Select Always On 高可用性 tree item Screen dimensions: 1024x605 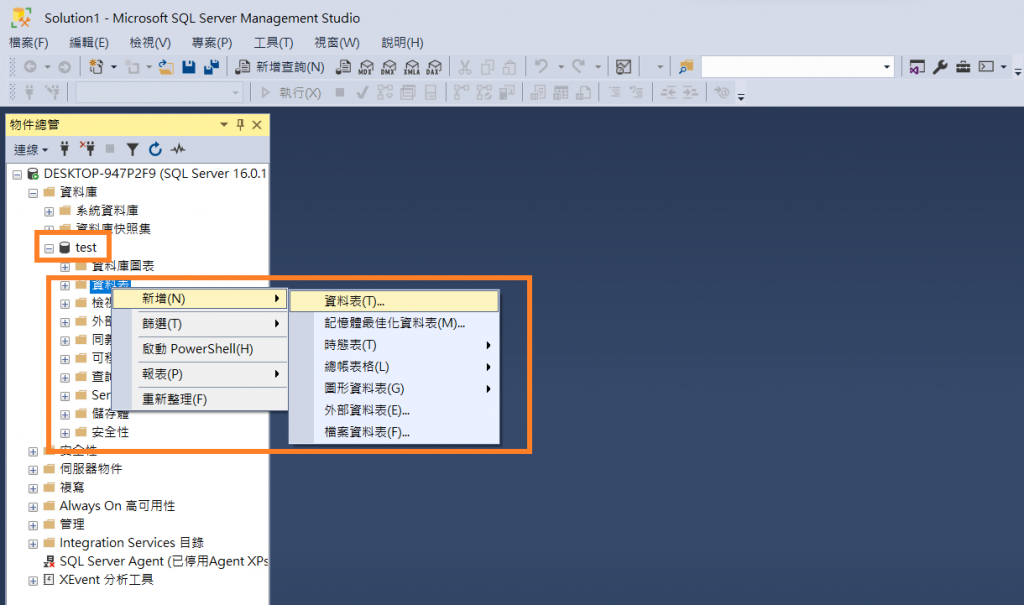[117, 506]
